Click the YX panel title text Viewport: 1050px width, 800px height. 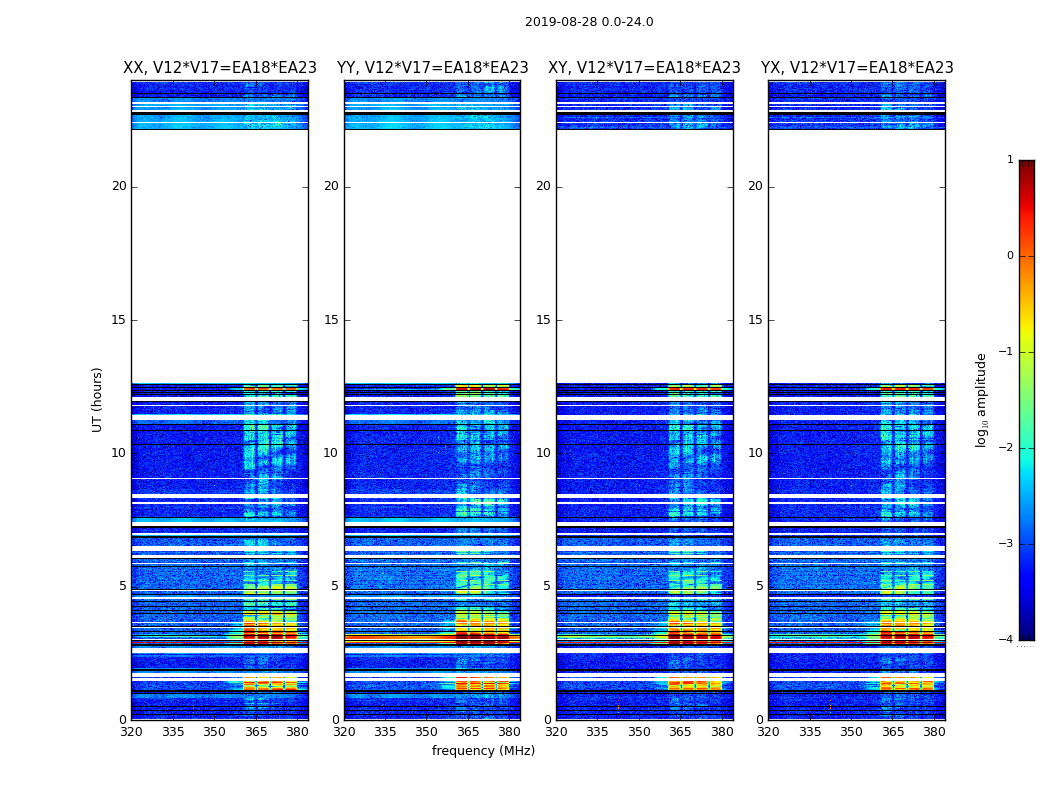[x=857, y=68]
